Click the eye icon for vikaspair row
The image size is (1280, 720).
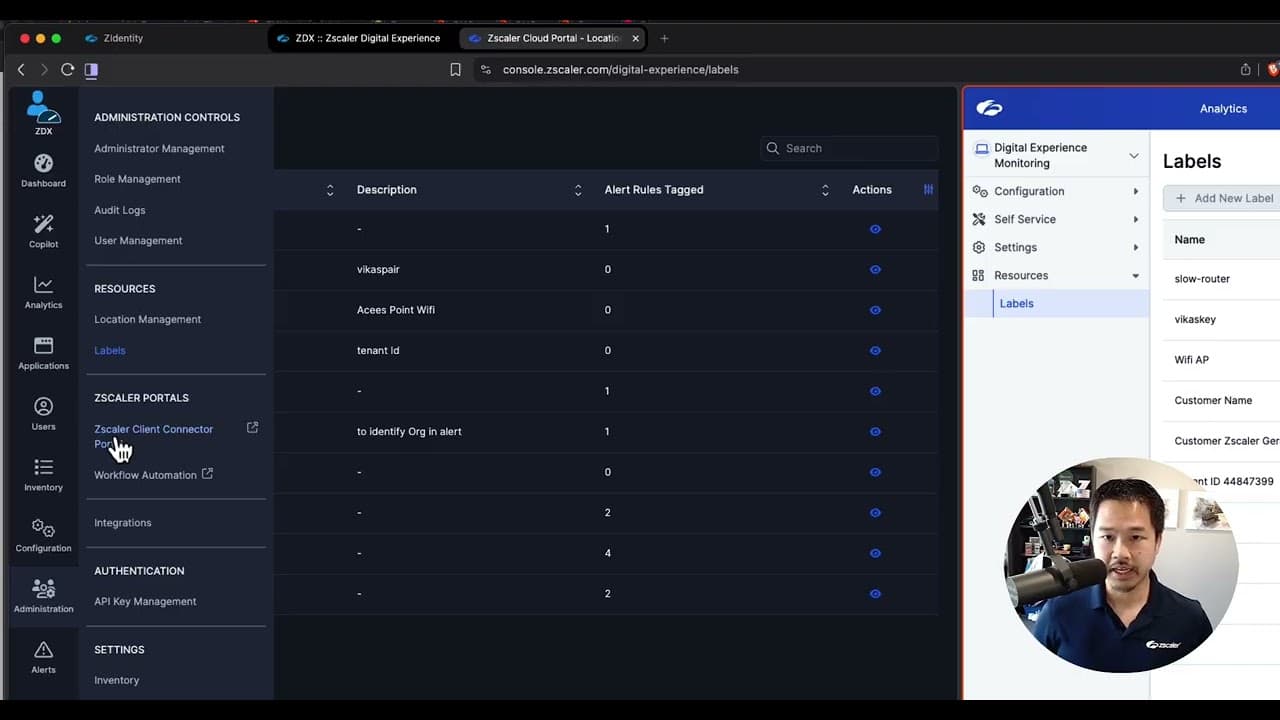pyautogui.click(x=875, y=270)
